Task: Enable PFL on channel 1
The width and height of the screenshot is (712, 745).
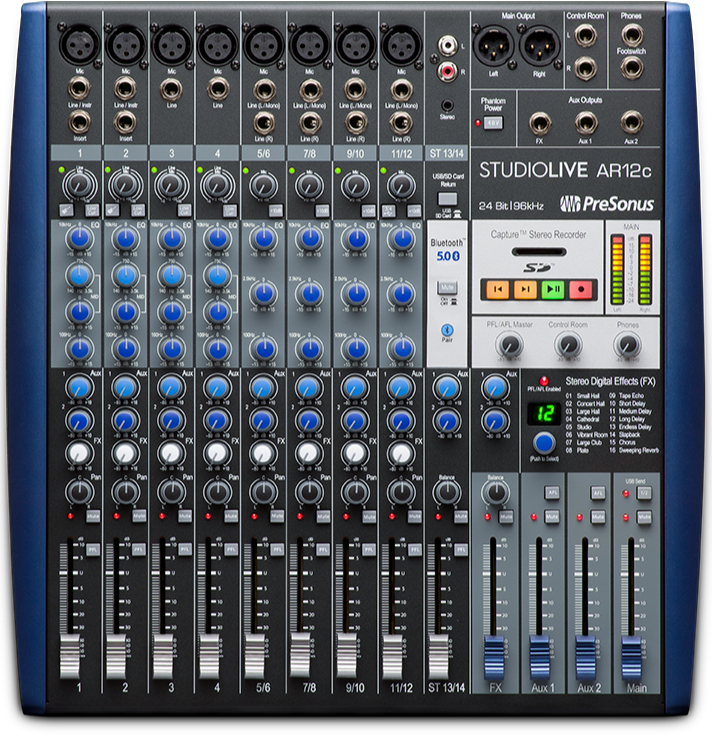Action: 92,550
